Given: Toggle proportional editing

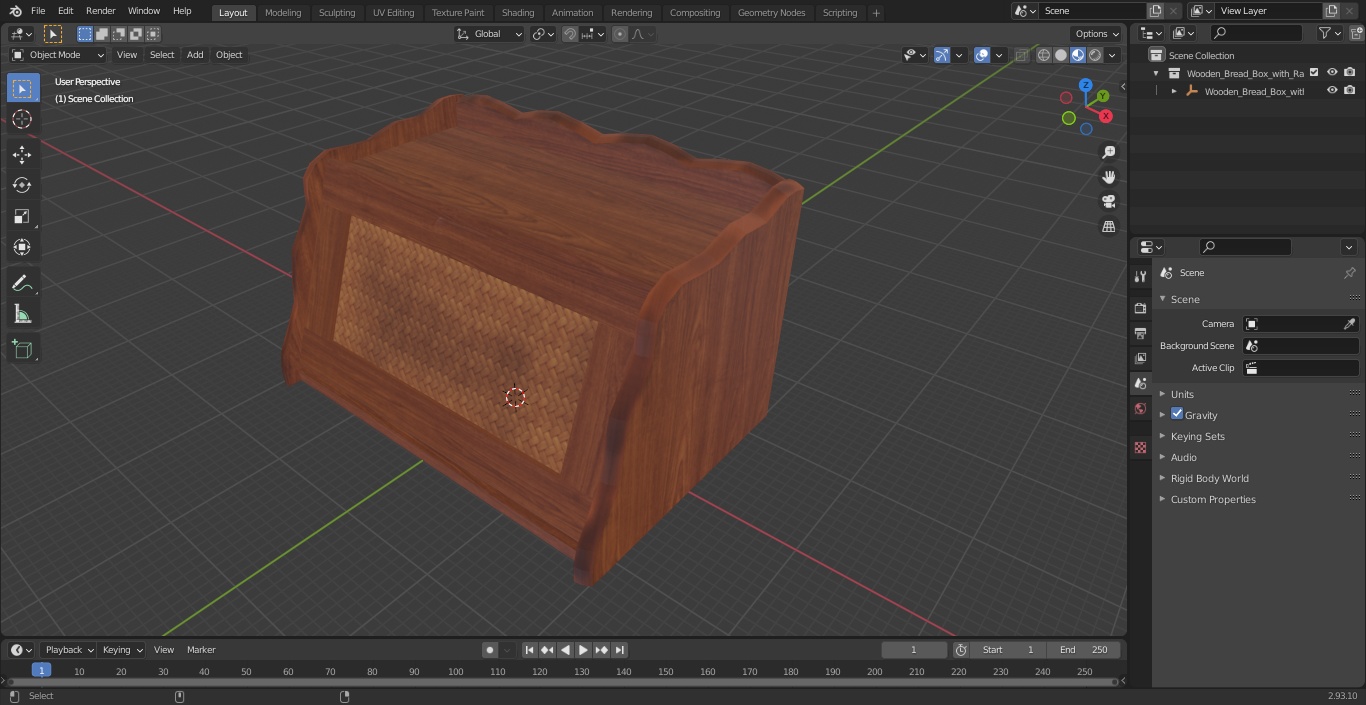Looking at the screenshot, I should (x=620, y=34).
